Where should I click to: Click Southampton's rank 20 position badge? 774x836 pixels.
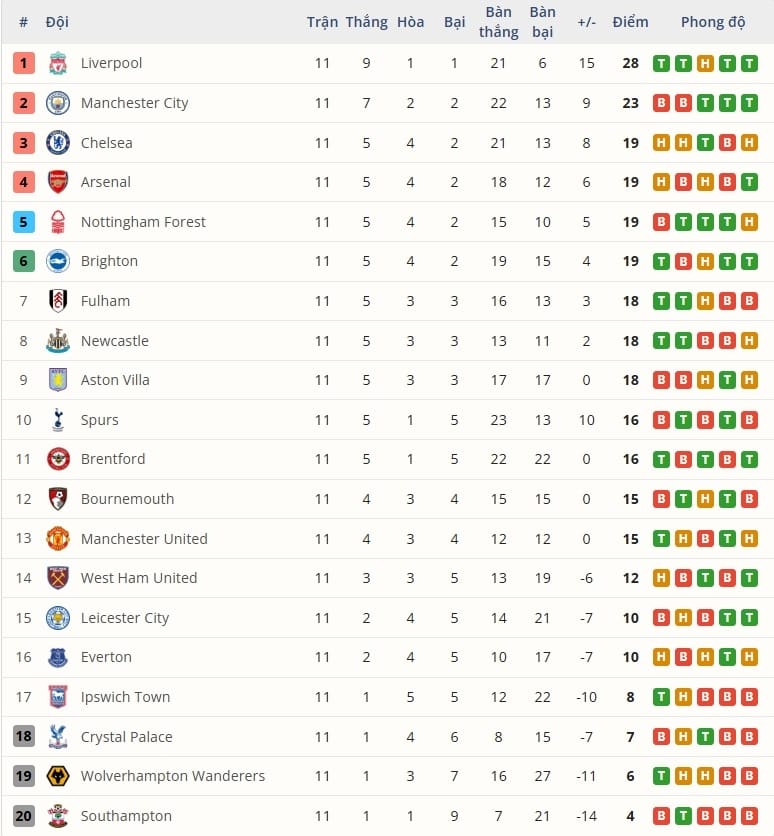coord(24,816)
